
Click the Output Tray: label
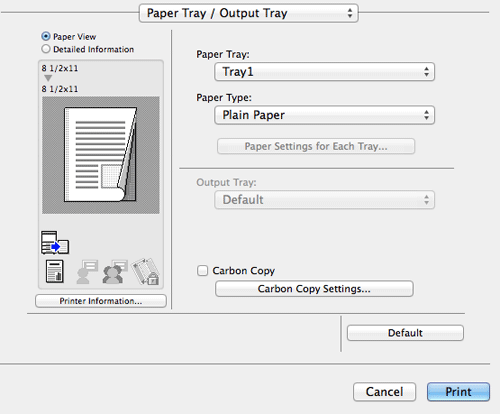(226, 182)
